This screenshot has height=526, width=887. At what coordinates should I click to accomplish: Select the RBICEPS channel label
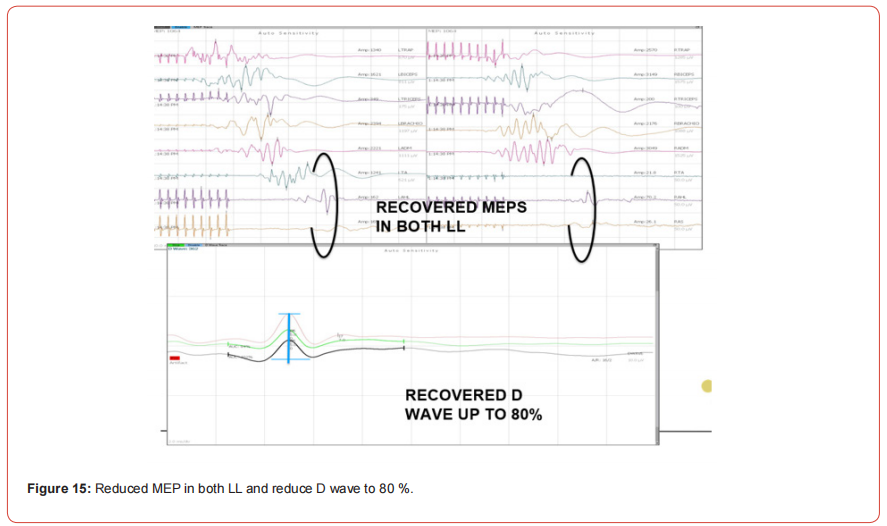pos(684,74)
